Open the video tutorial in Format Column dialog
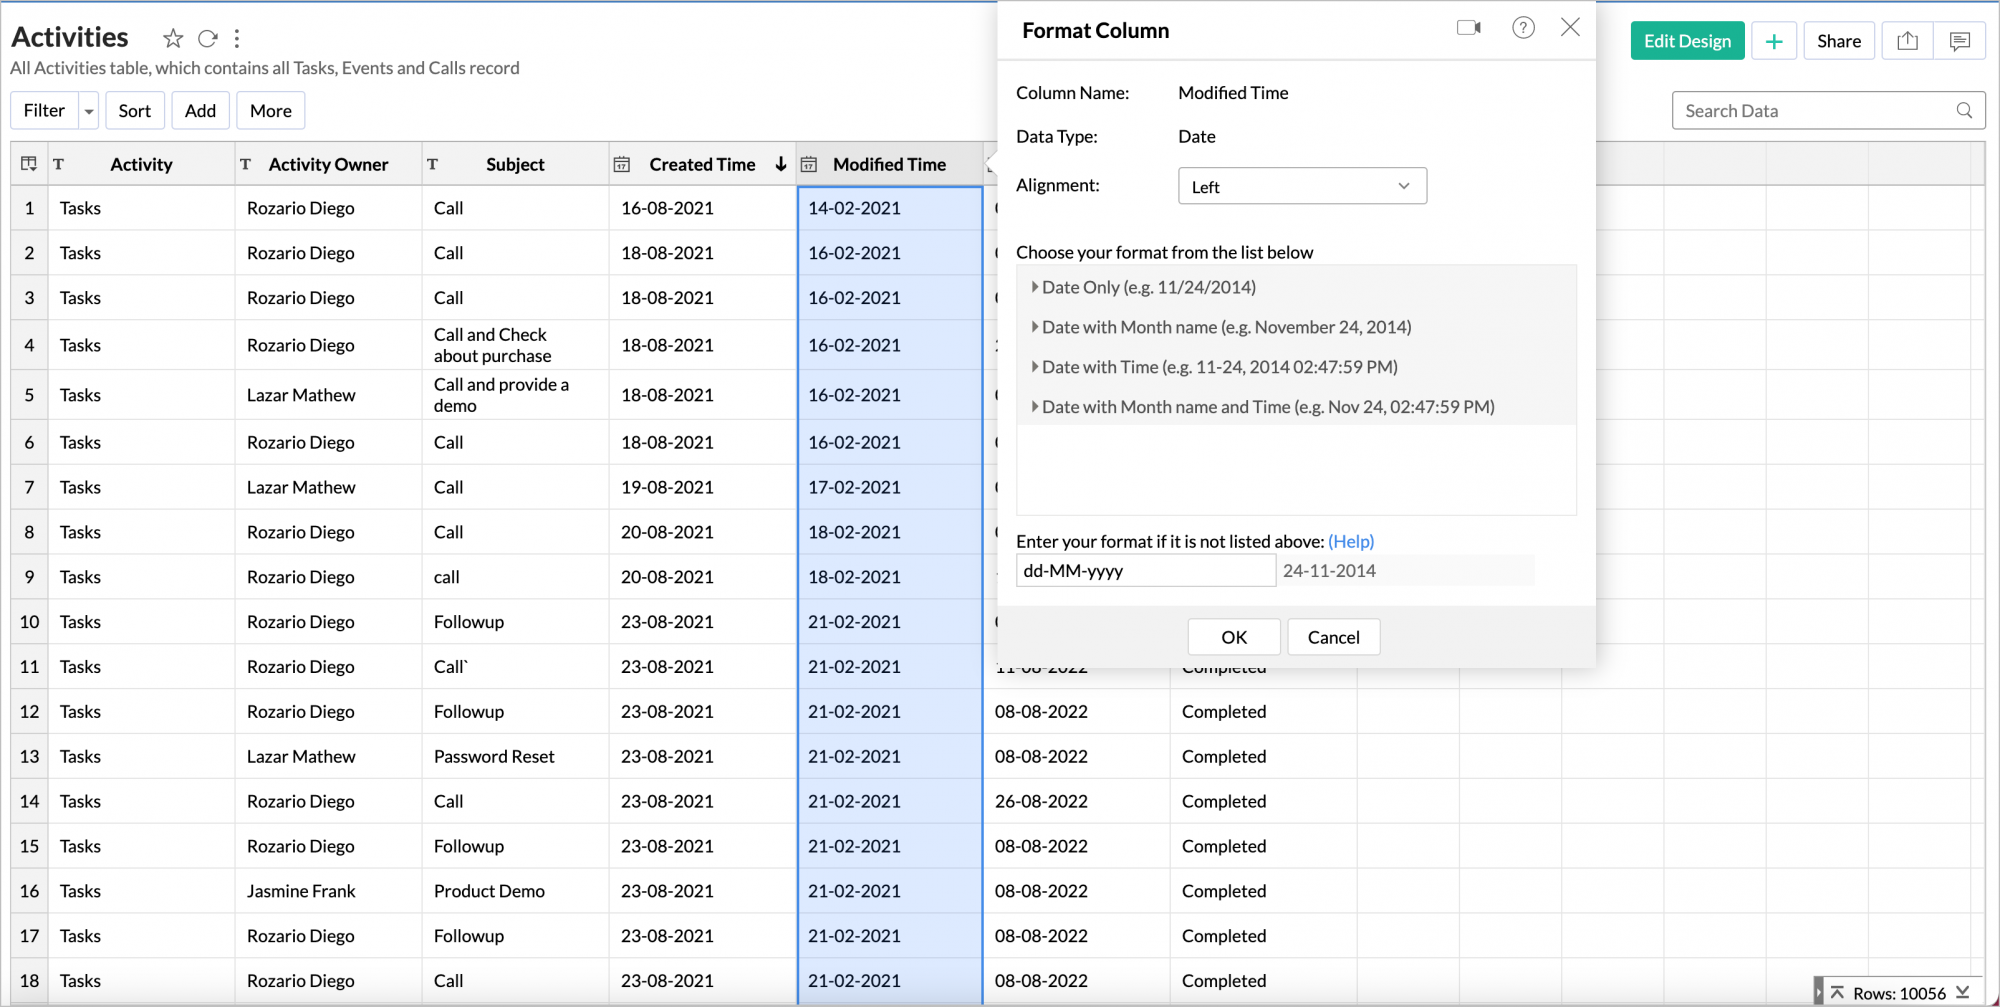 [1468, 28]
